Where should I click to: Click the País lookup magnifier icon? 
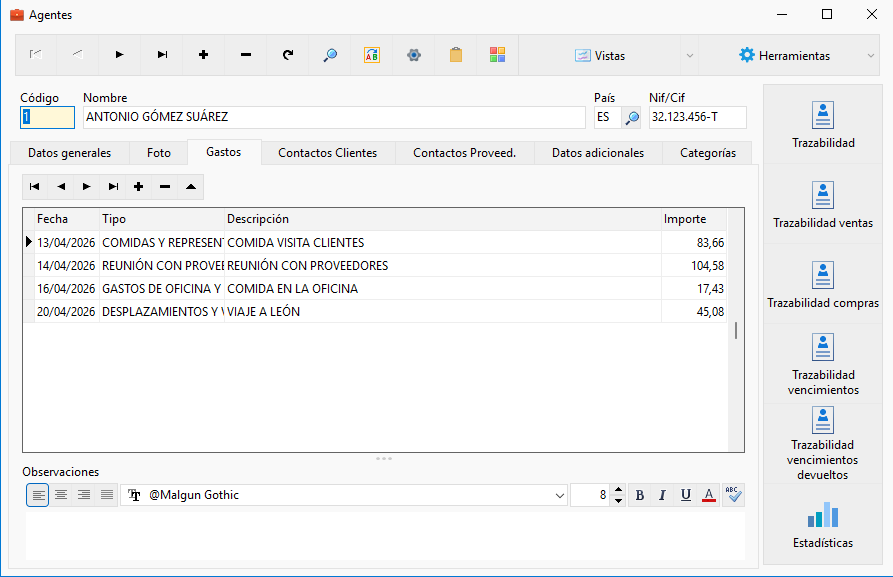pyautogui.click(x=632, y=117)
